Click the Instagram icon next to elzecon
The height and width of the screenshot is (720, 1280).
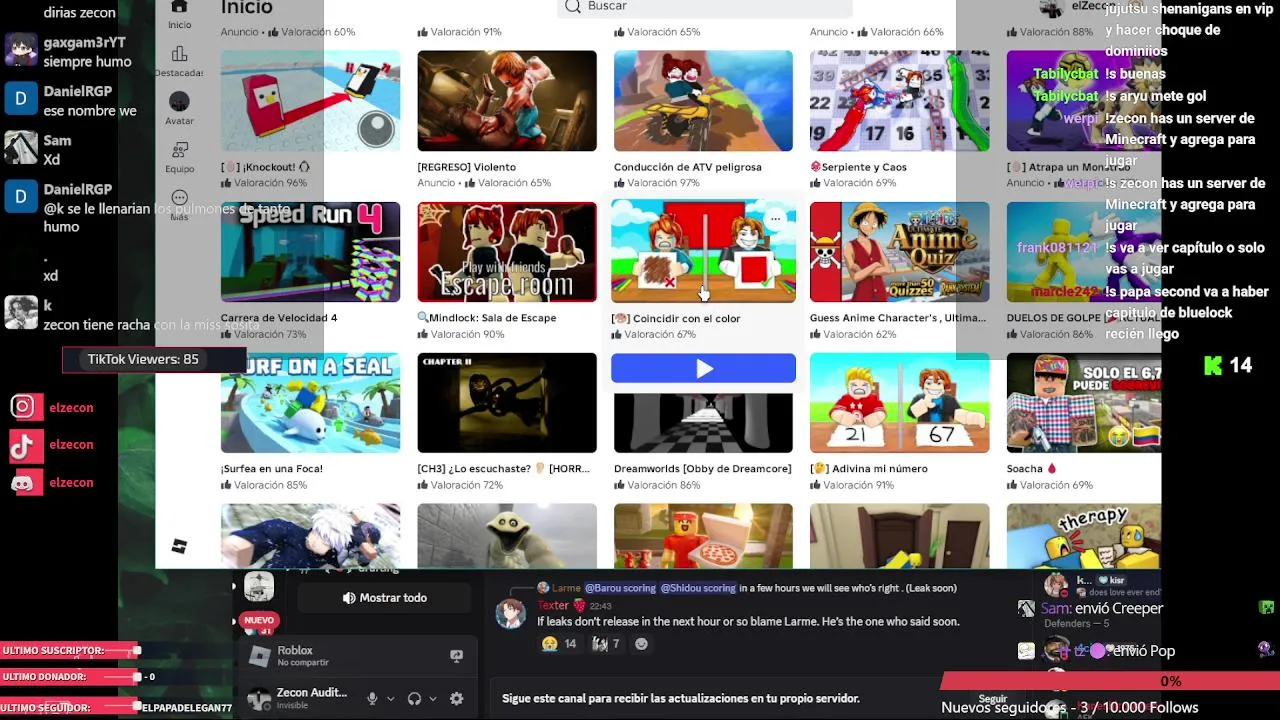coord(23,407)
